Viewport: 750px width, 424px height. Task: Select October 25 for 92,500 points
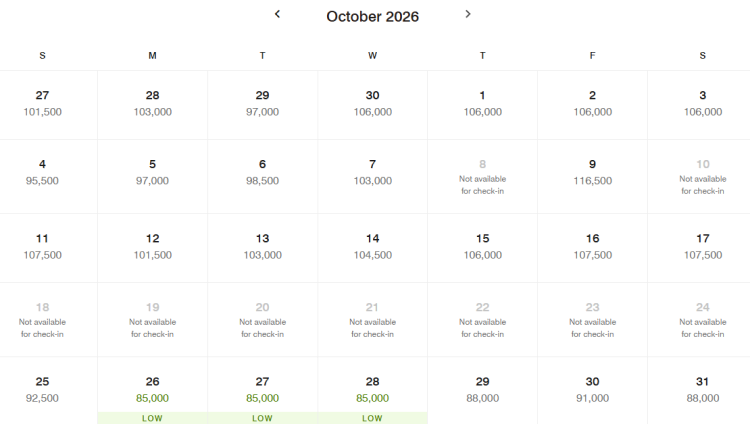pos(42,389)
